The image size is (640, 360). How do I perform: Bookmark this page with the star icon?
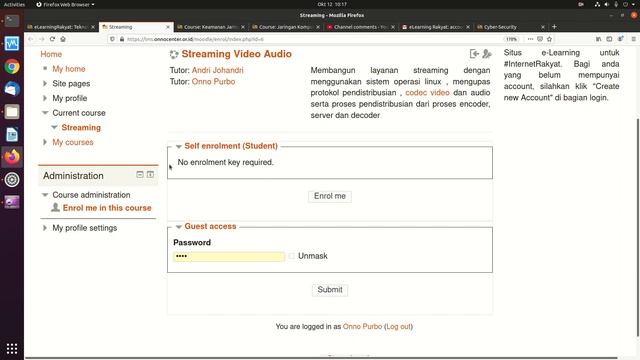(x=549, y=39)
